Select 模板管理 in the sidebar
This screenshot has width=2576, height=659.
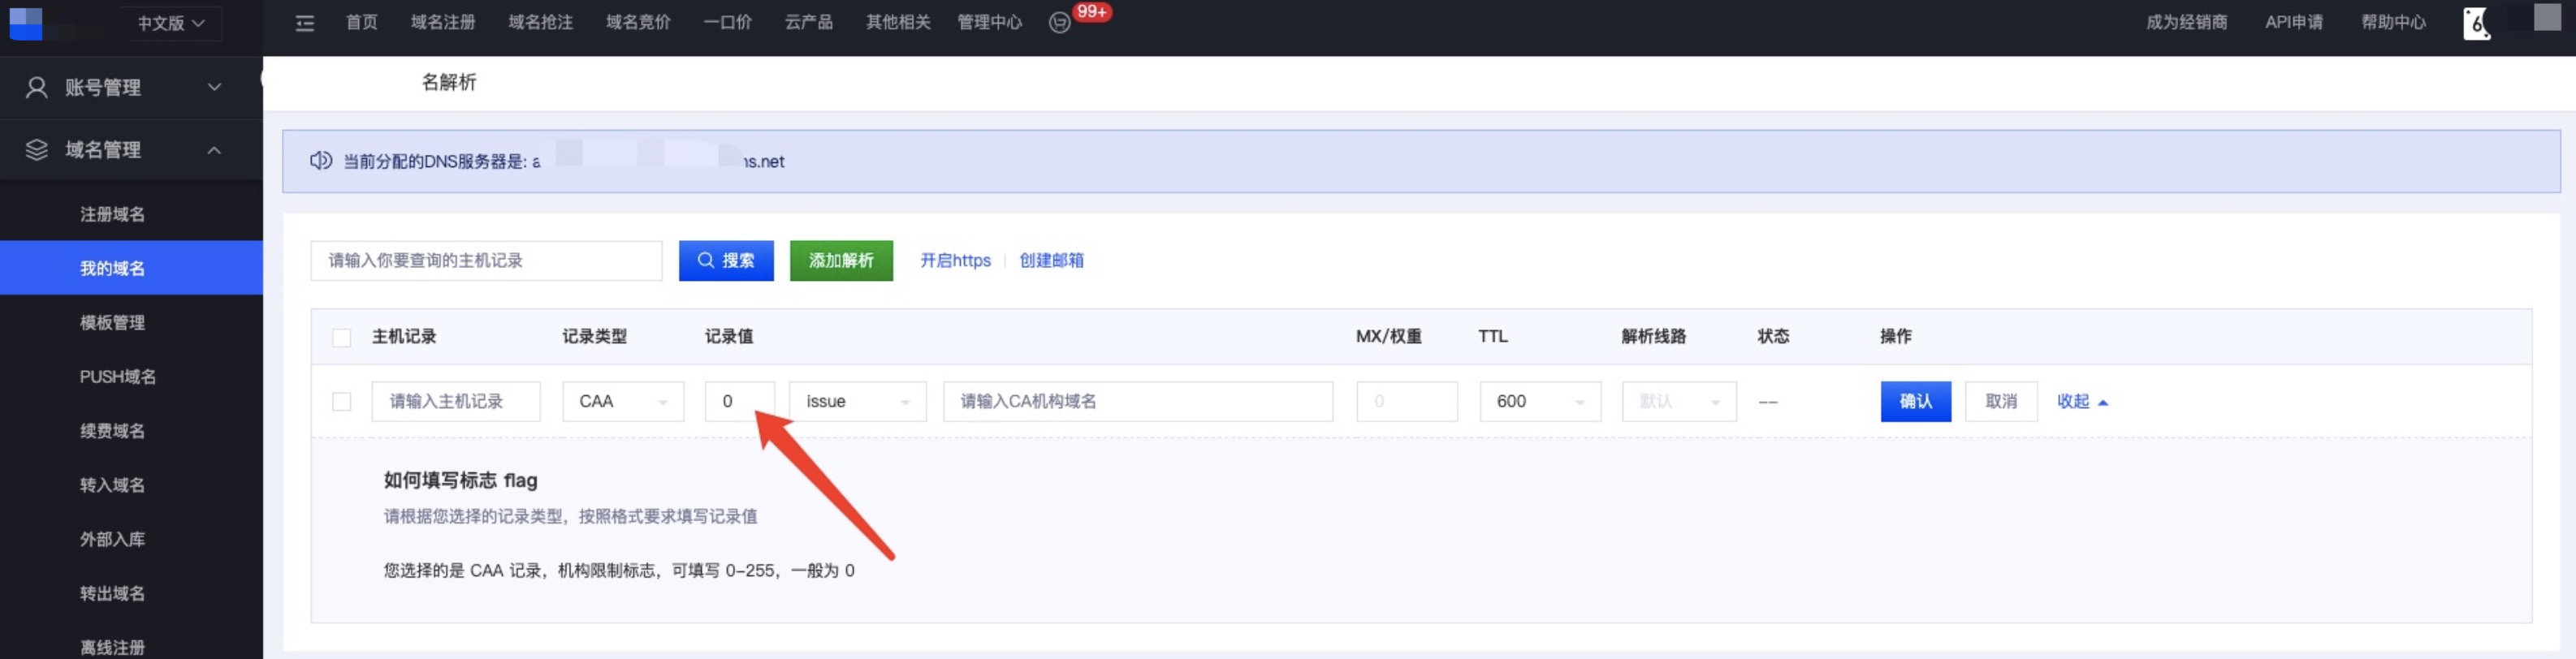pyautogui.click(x=112, y=323)
